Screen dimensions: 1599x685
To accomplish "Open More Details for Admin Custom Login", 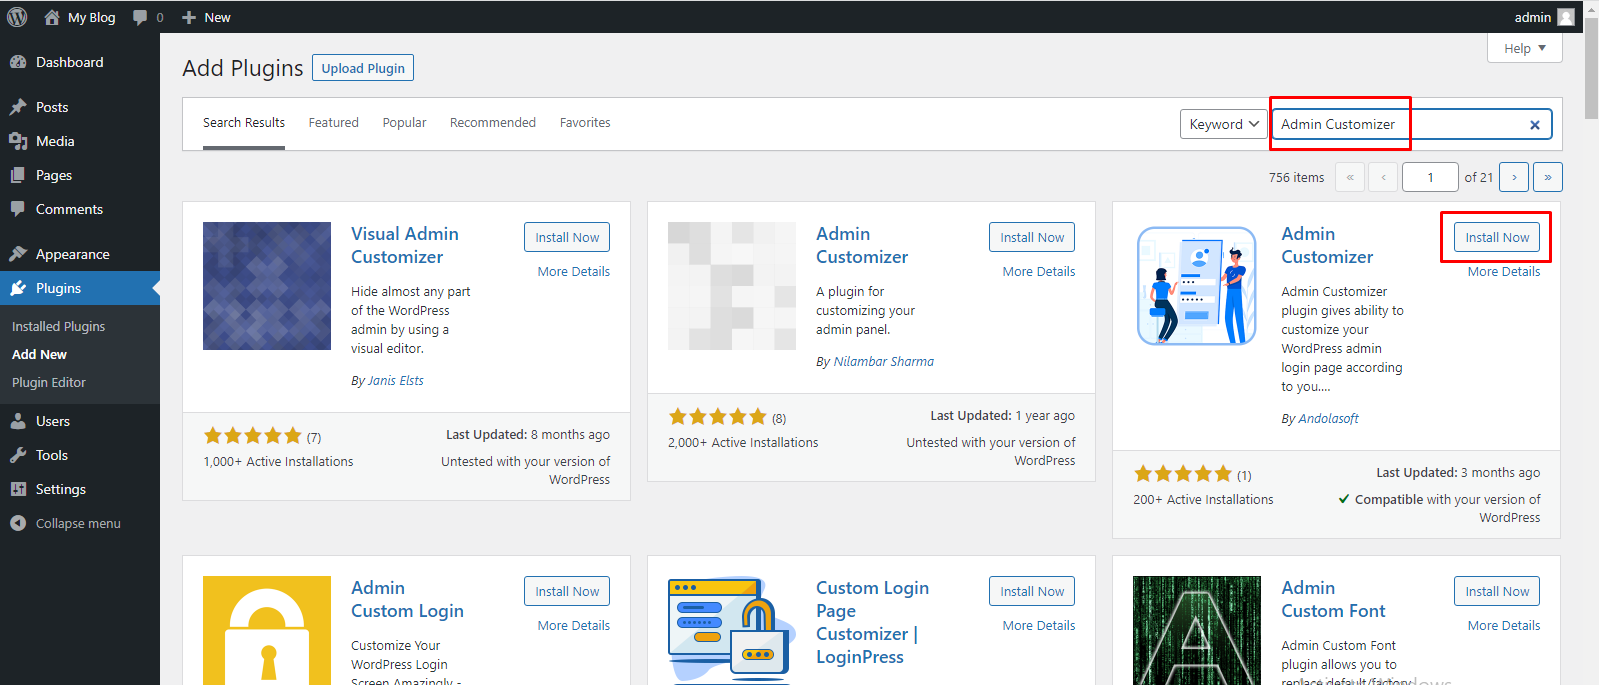I will [574, 625].
